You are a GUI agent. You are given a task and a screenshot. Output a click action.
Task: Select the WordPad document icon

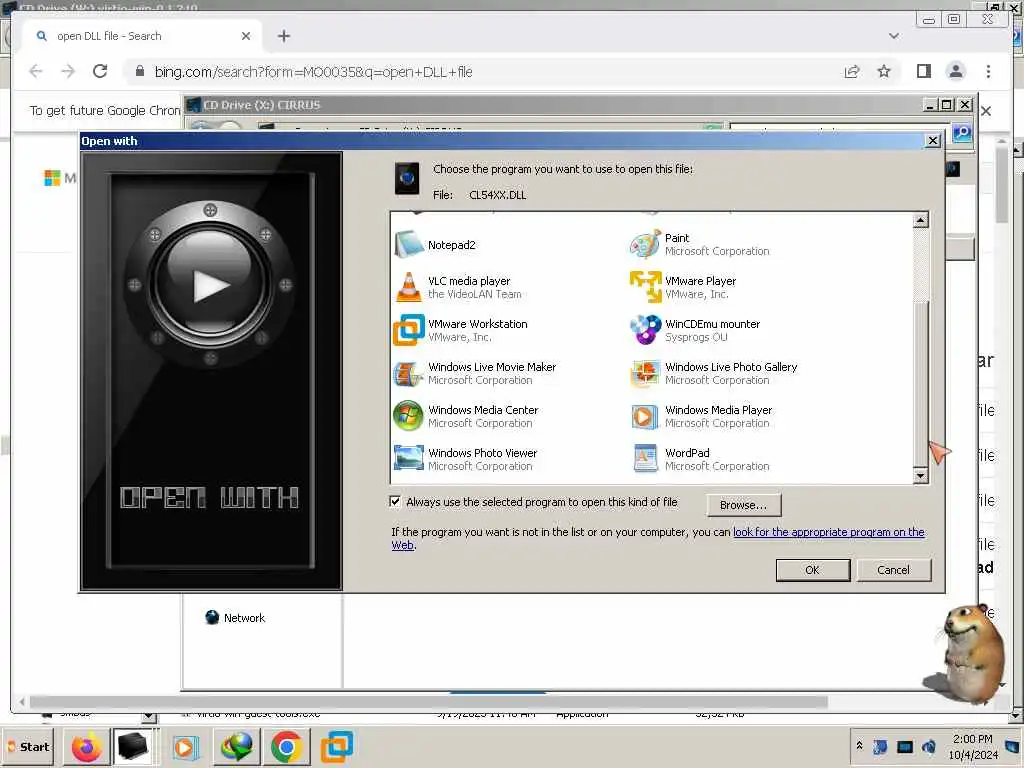[x=645, y=458]
